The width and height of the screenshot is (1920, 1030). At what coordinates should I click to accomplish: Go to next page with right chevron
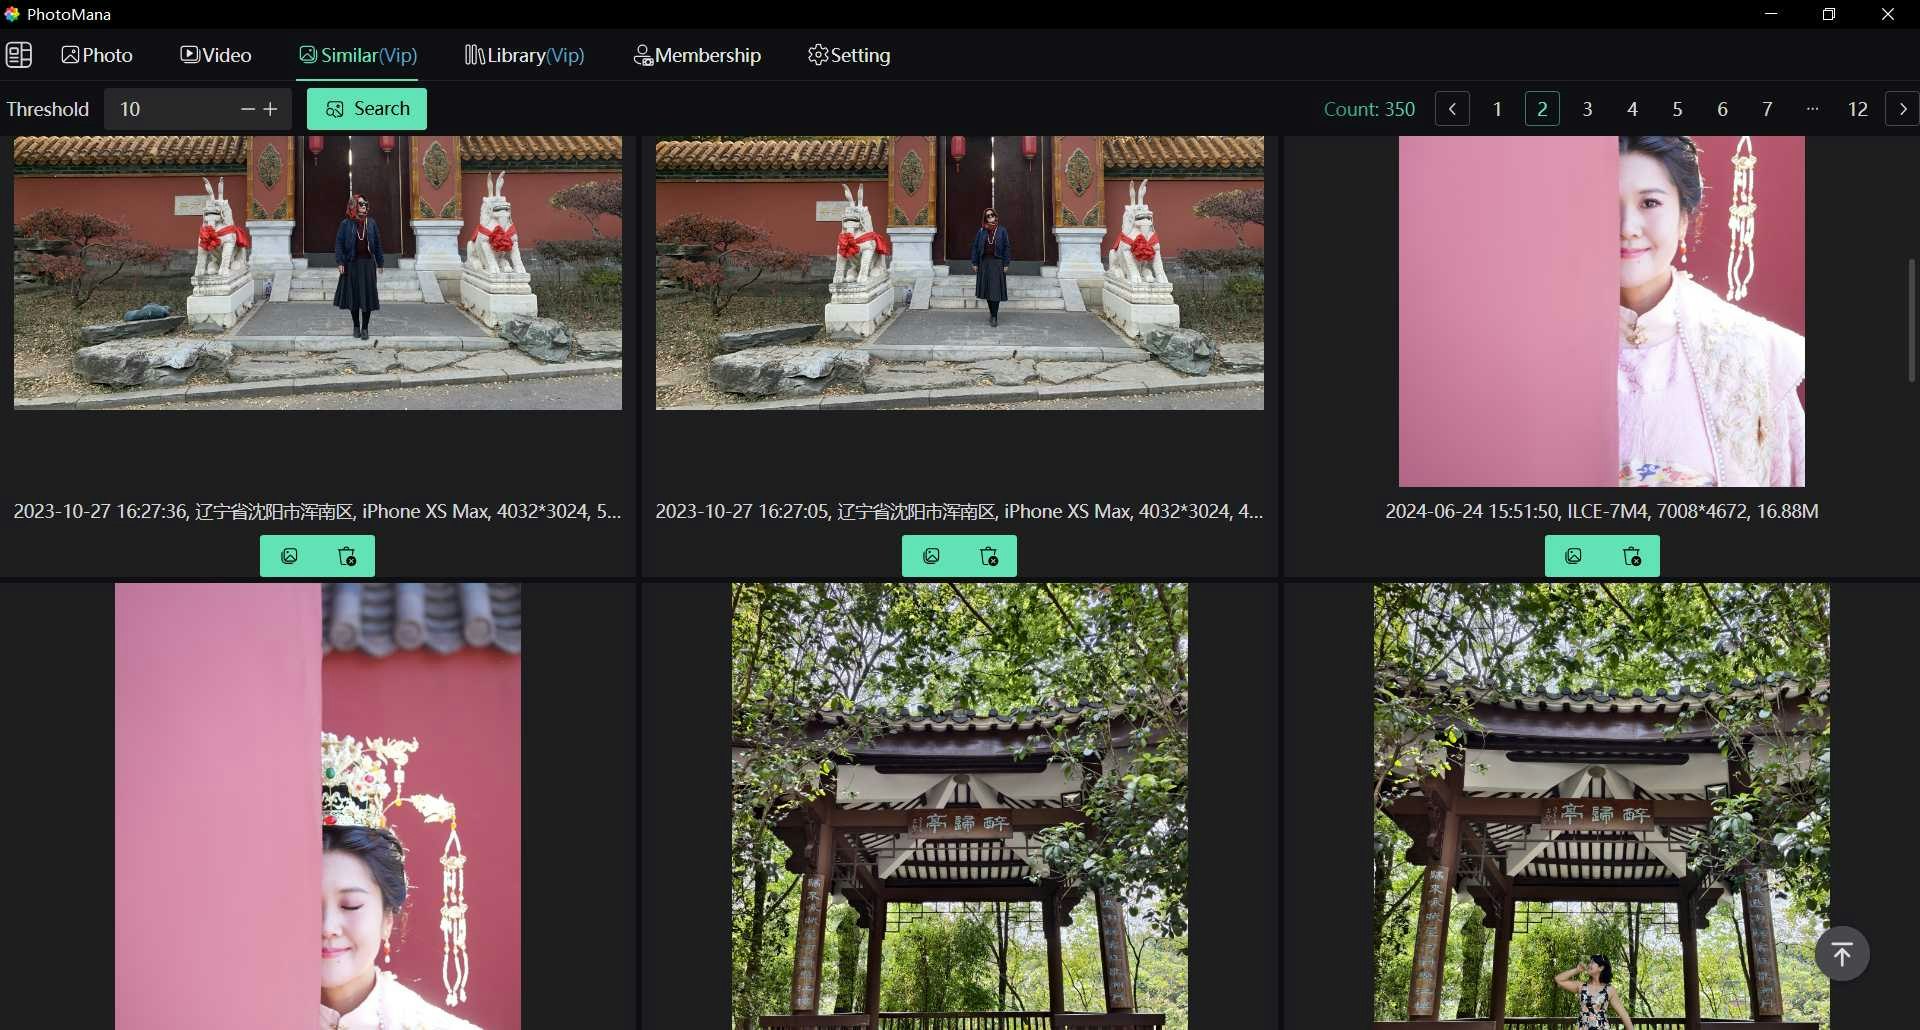click(x=1901, y=109)
